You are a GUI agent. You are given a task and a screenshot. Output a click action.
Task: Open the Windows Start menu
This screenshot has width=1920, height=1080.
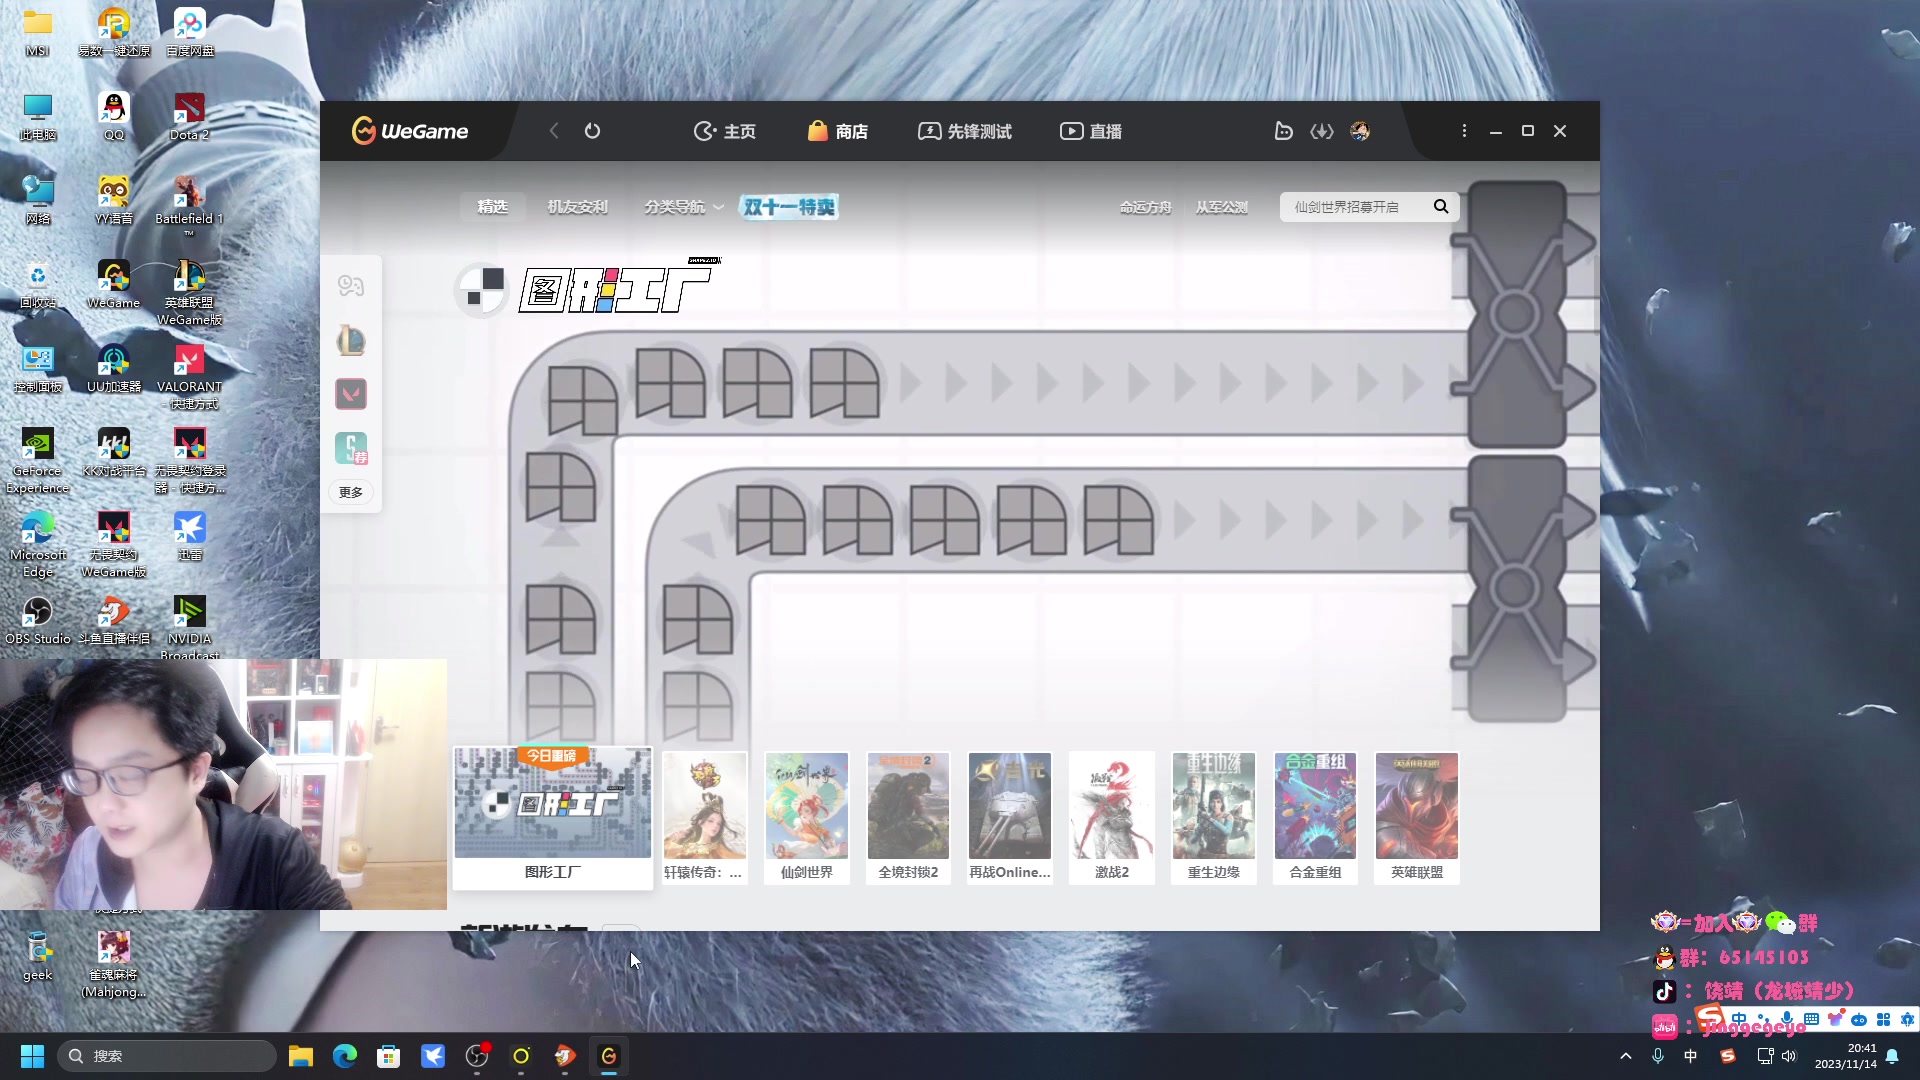pyautogui.click(x=32, y=1056)
